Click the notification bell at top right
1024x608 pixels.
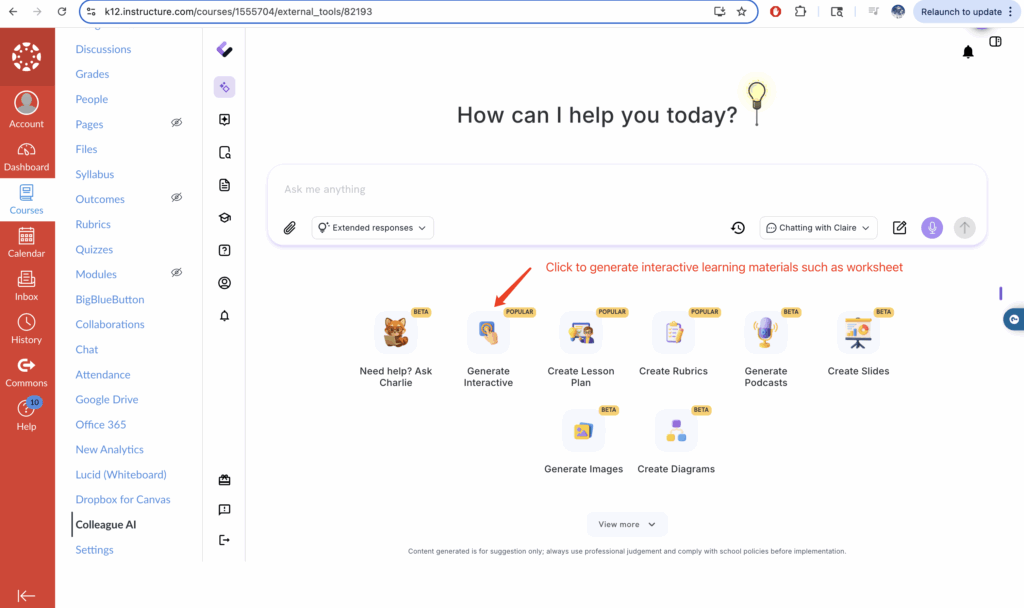click(968, 52)
